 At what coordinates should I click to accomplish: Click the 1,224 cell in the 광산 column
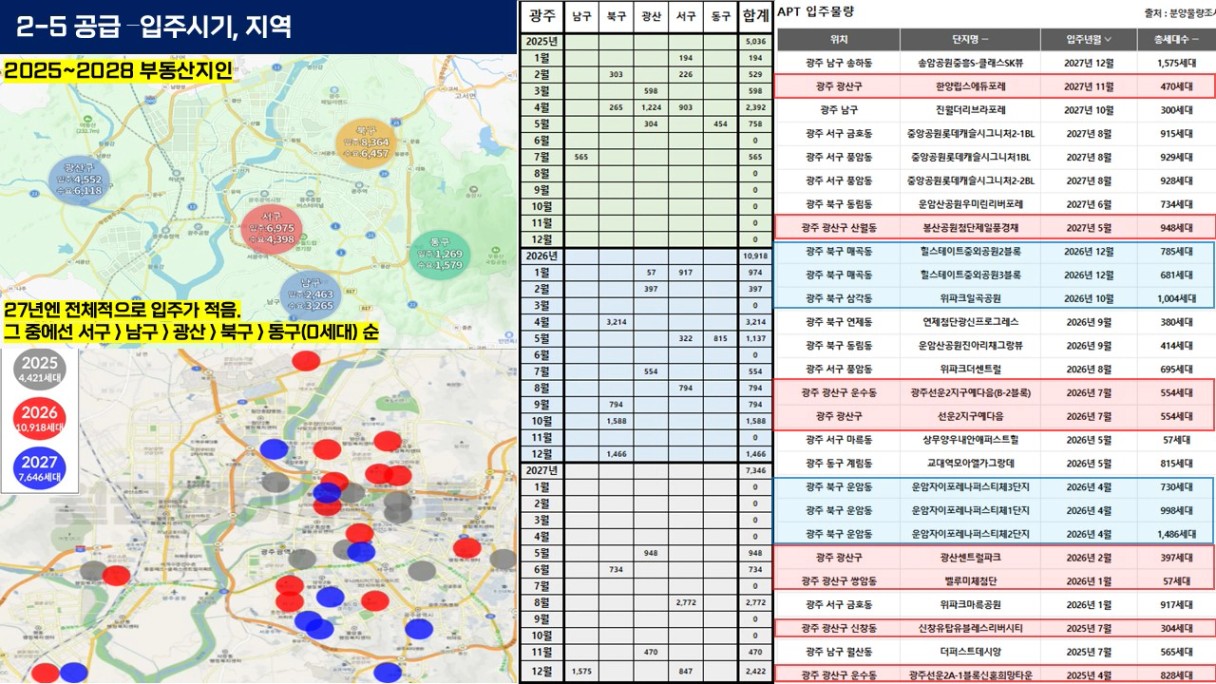pos(651,108)
